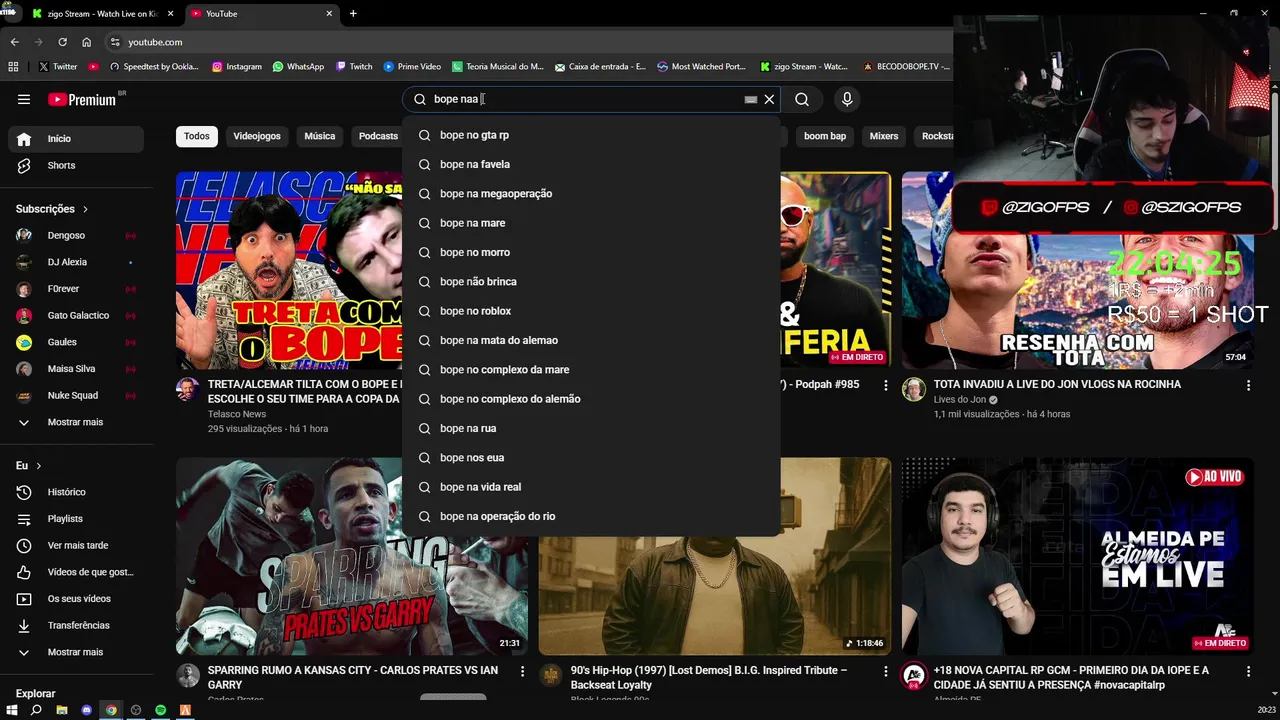Open the Twitch bookmark
Image resolution: width=1280 pixels, height=720 pixels.
tap(354, 67)
